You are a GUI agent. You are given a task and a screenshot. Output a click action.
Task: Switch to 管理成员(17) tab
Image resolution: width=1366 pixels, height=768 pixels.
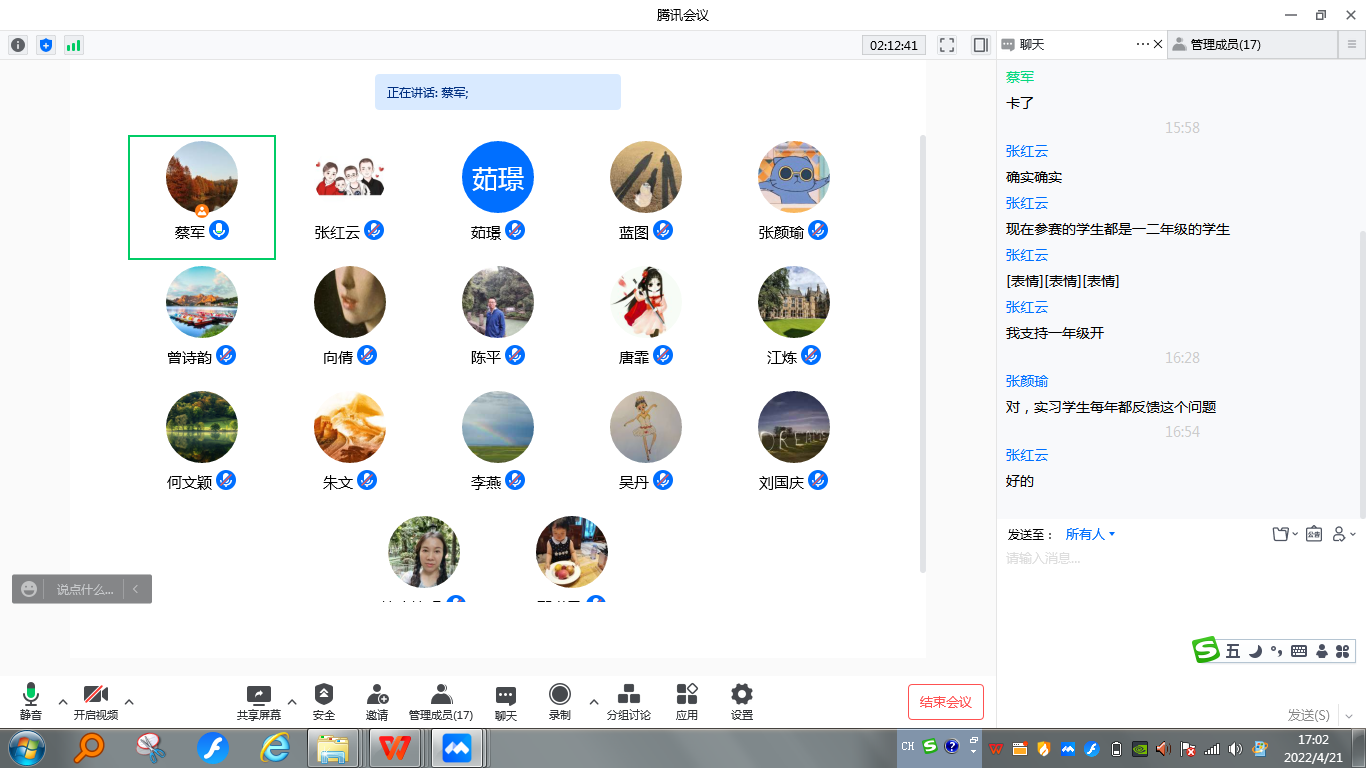1224,45
